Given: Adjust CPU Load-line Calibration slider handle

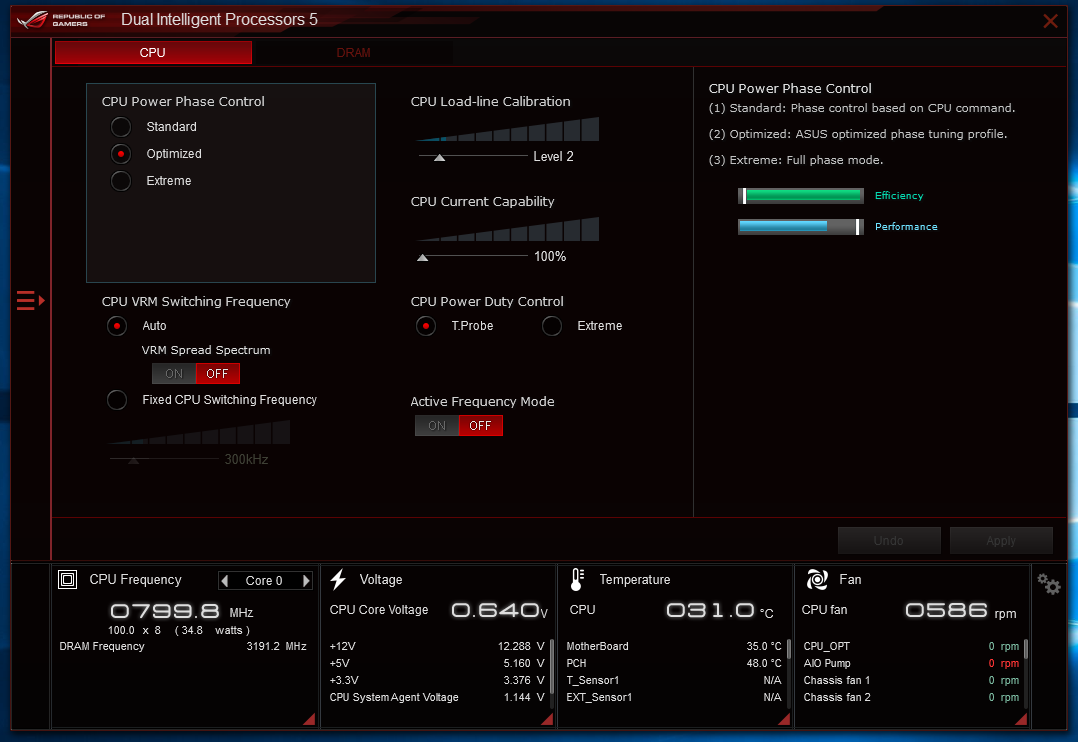Looking at the screenshot, I should [439, 157].
